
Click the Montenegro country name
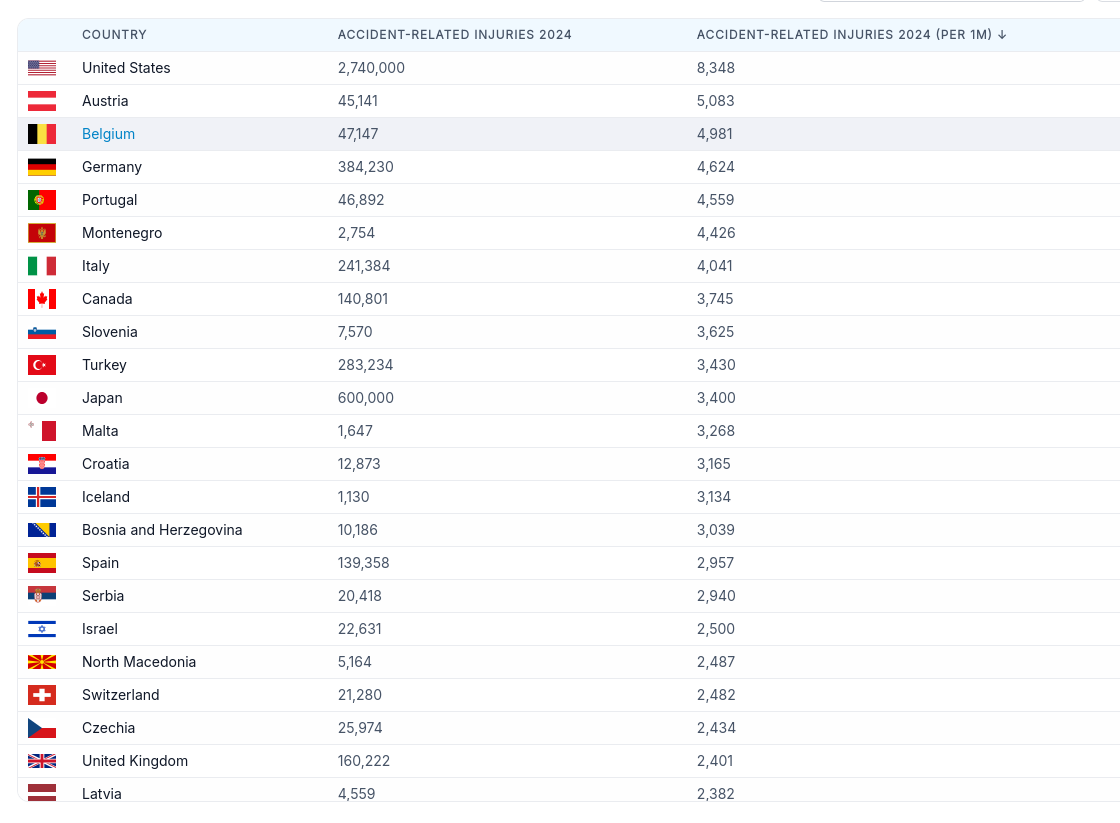pyautogui.click(x=122, y=233)
